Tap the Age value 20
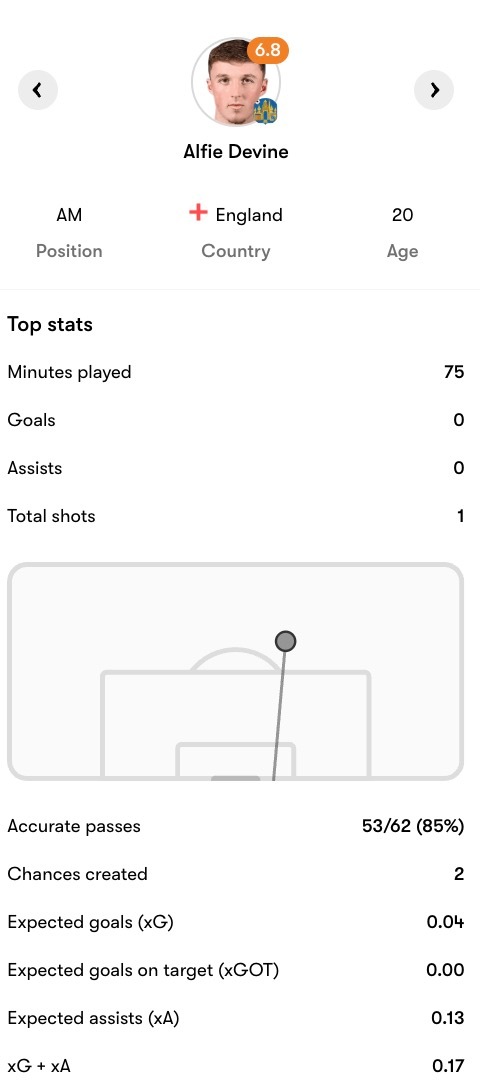Image resolution: width=480 pixels, height=1088 pixels. [x=402, y=215]
